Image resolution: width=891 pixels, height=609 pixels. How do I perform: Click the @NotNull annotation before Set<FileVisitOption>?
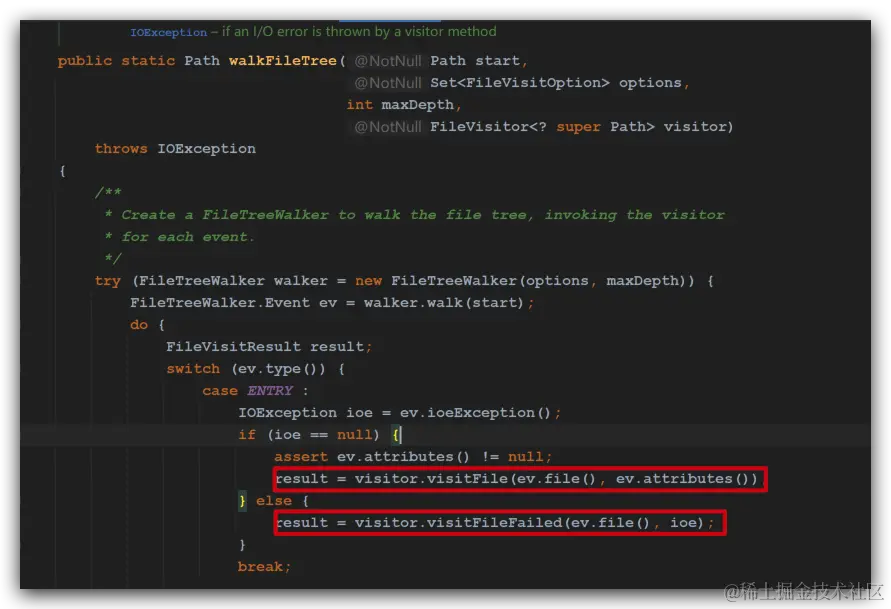388,83
